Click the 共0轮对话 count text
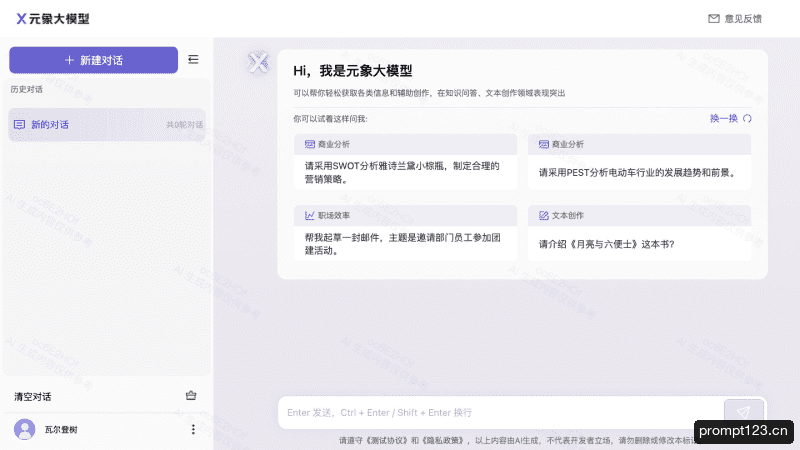This screenshot has width=800, height=450. tap(184, 125)
